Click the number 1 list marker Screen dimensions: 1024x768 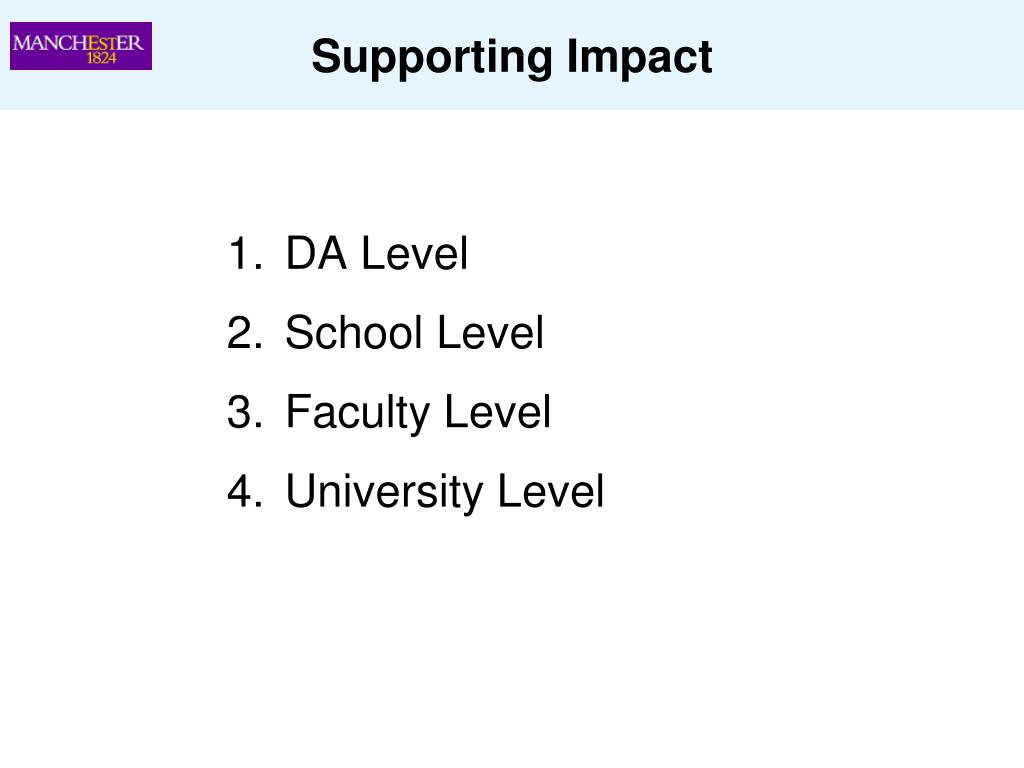pos(245,253)
